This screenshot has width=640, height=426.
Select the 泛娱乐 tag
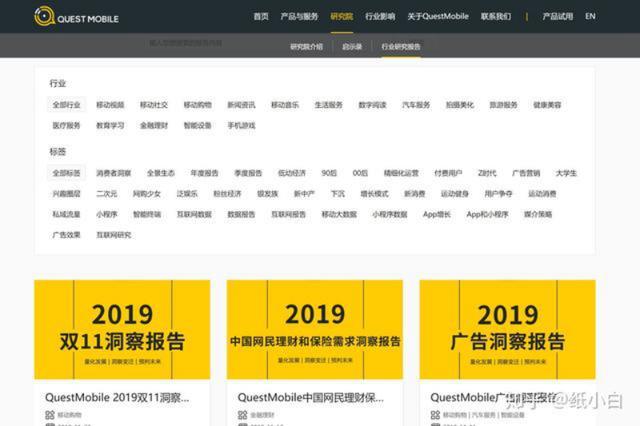click(187, 193)
